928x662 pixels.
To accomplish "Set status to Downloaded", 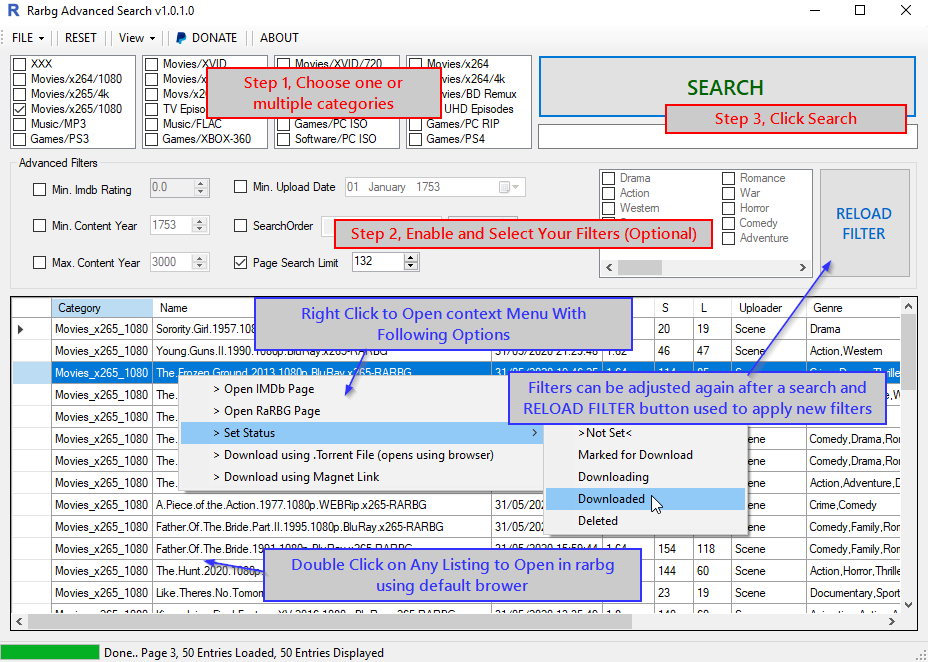I will click(x=645, y=499).
